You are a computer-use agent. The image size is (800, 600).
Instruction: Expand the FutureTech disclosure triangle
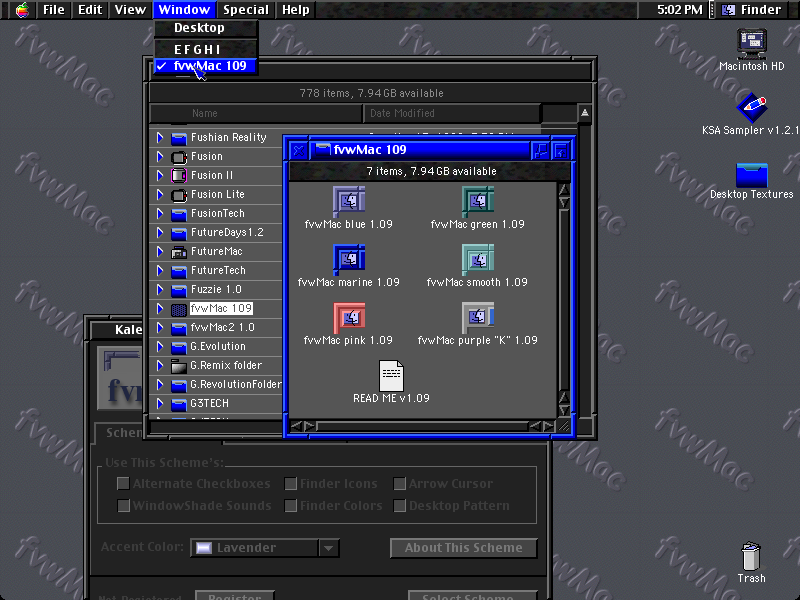(x=160, y=270)
